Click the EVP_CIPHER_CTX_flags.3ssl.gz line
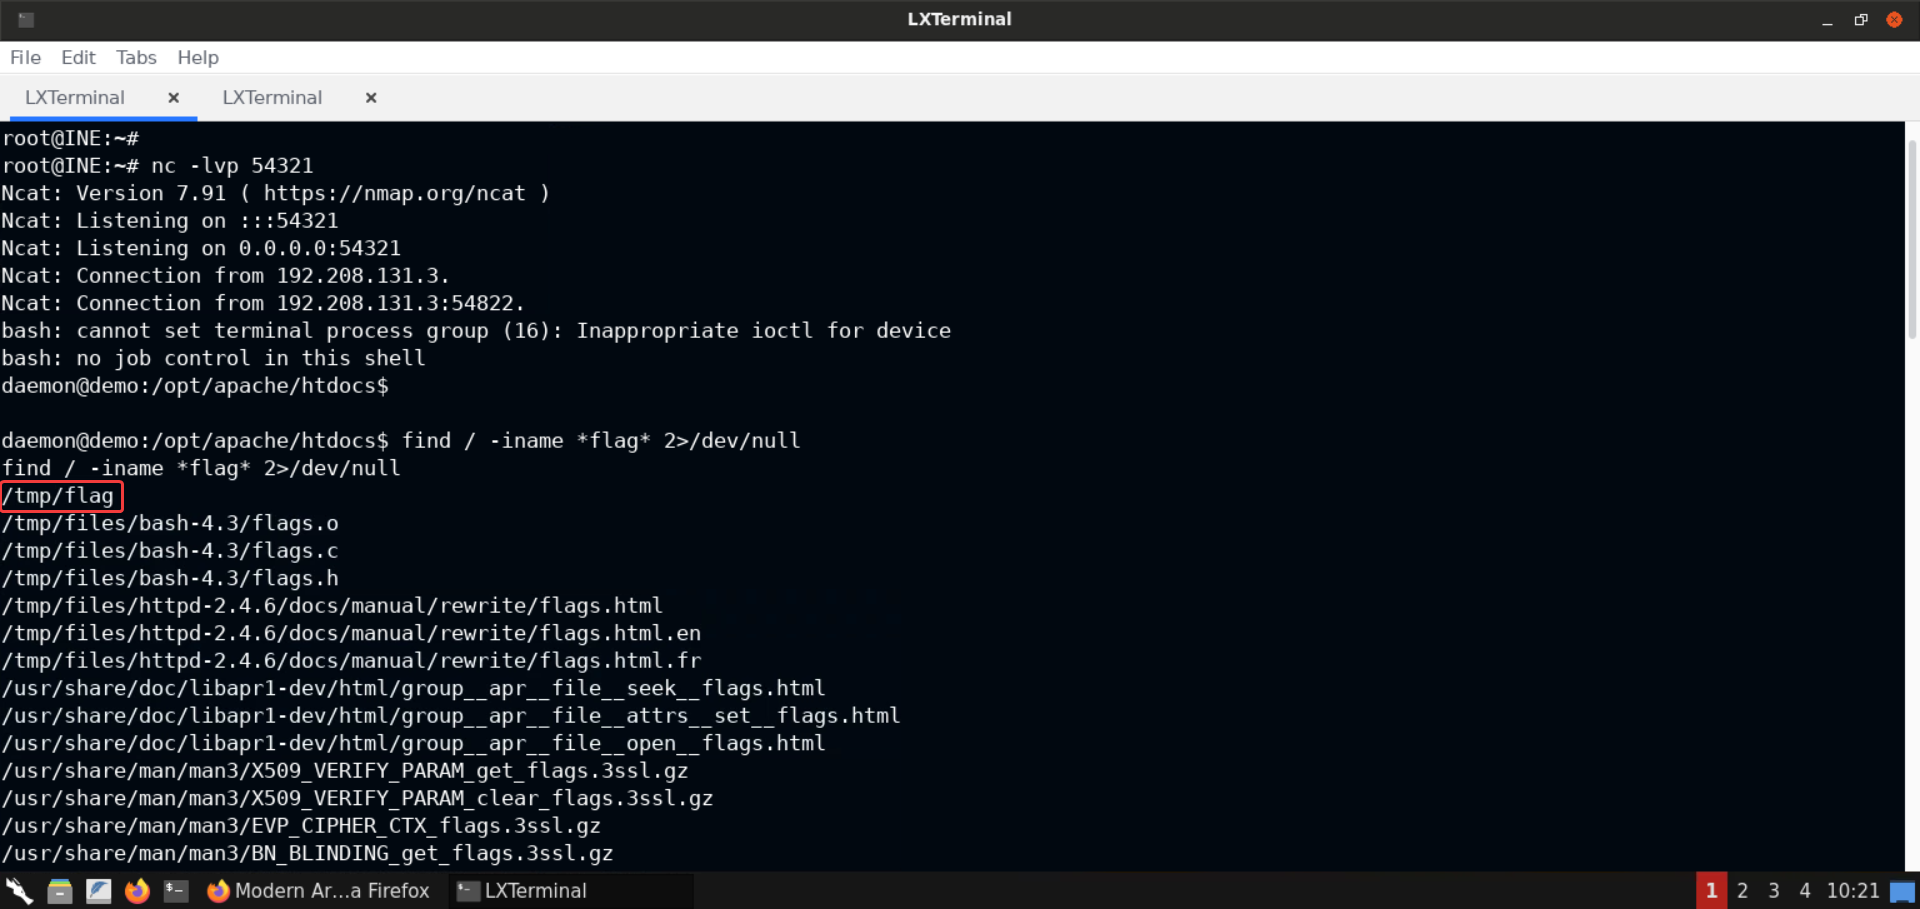 tap(301, 826)
